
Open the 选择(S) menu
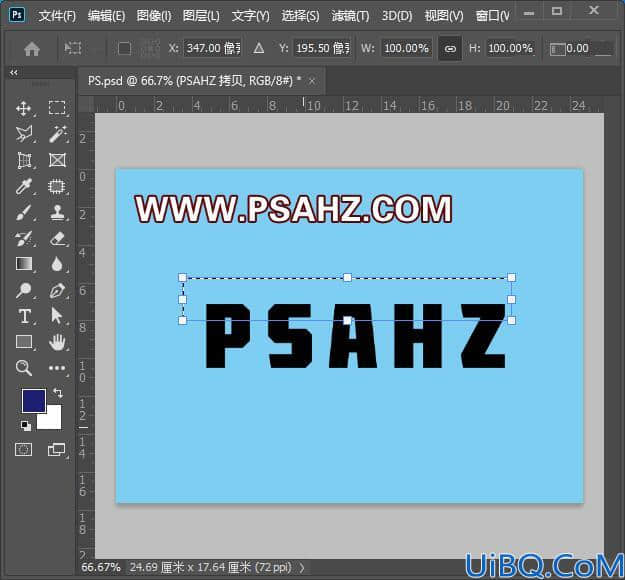300,16
